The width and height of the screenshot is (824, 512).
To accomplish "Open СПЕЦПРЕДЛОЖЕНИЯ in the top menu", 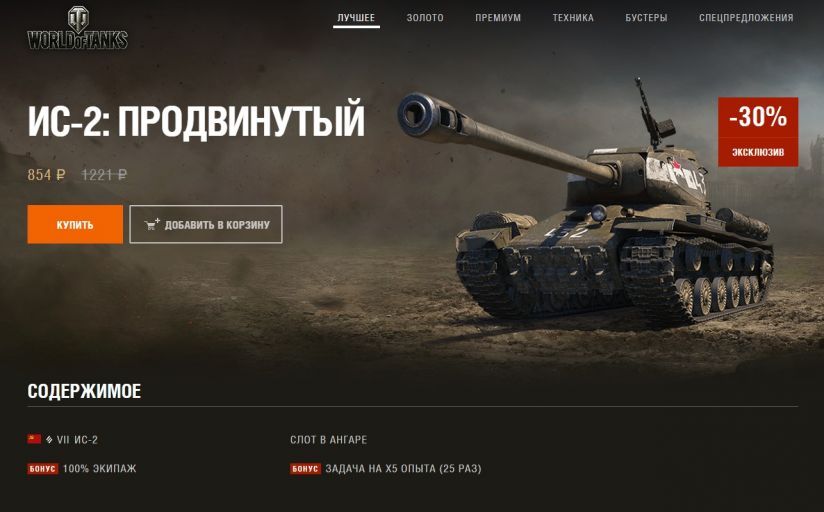I will (746, 18).
